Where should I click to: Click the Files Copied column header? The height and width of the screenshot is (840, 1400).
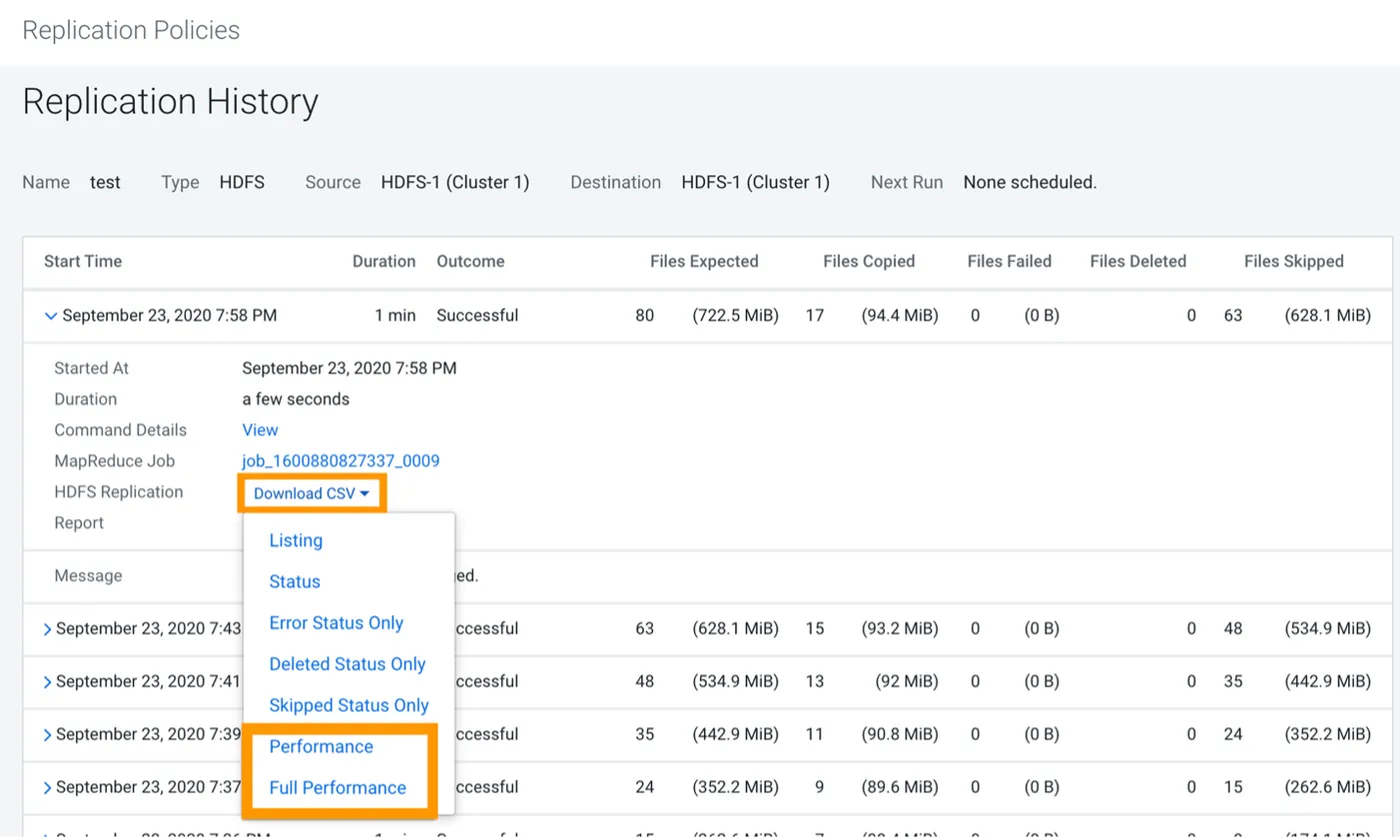tap(869, 261)
